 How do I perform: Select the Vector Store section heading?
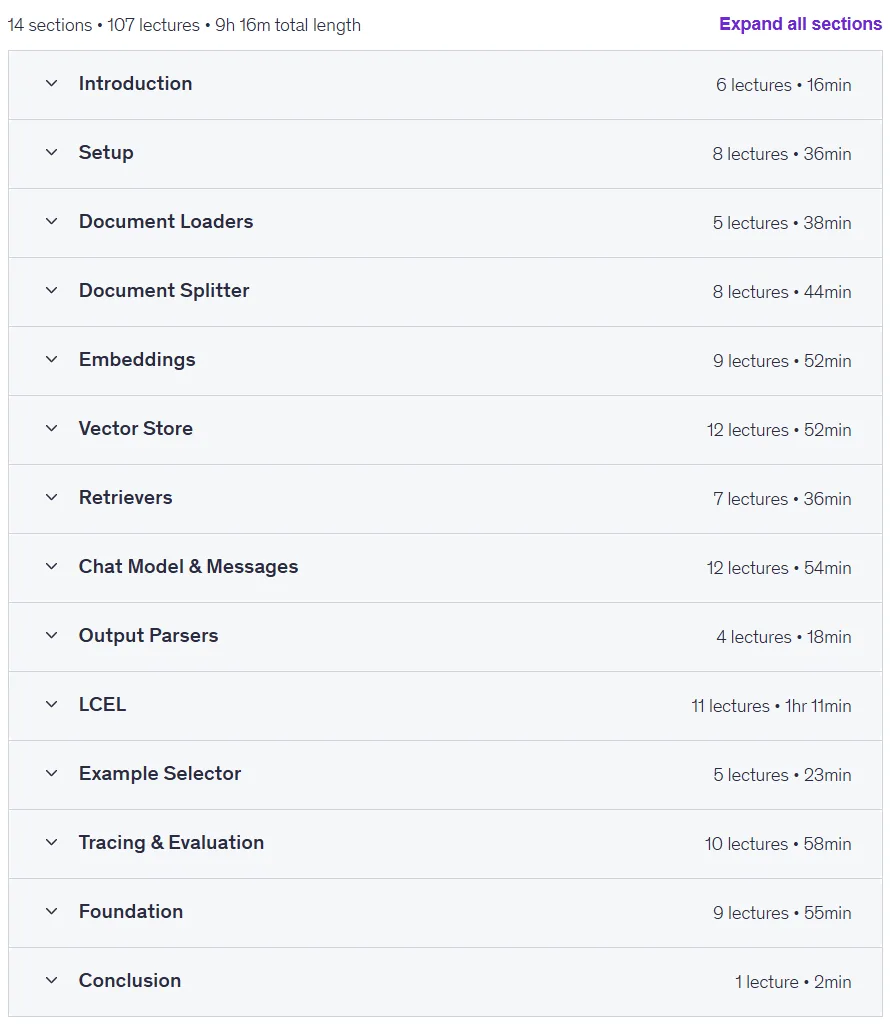(136, 428)
